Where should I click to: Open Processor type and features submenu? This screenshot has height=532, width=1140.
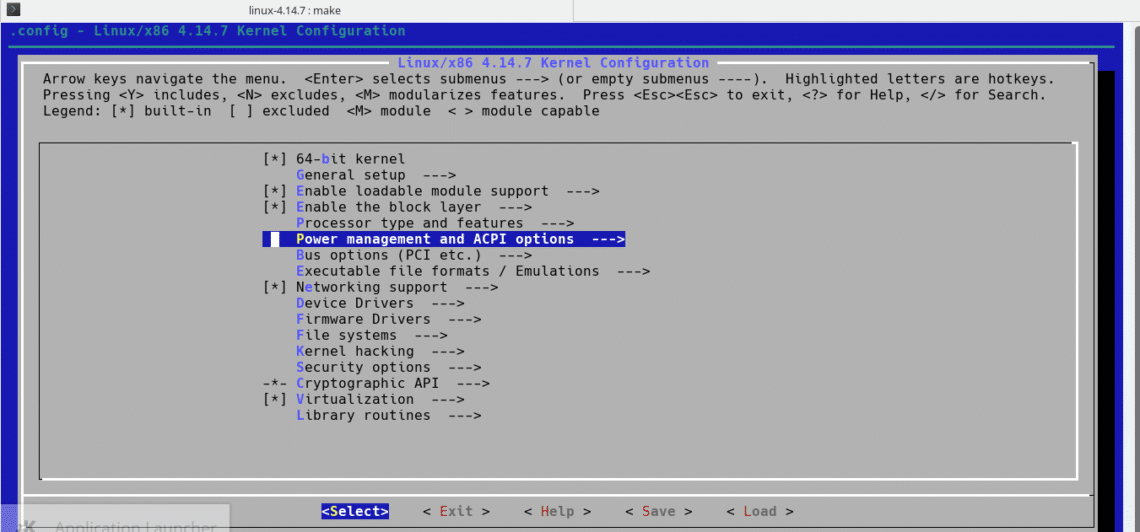[435, 223]
